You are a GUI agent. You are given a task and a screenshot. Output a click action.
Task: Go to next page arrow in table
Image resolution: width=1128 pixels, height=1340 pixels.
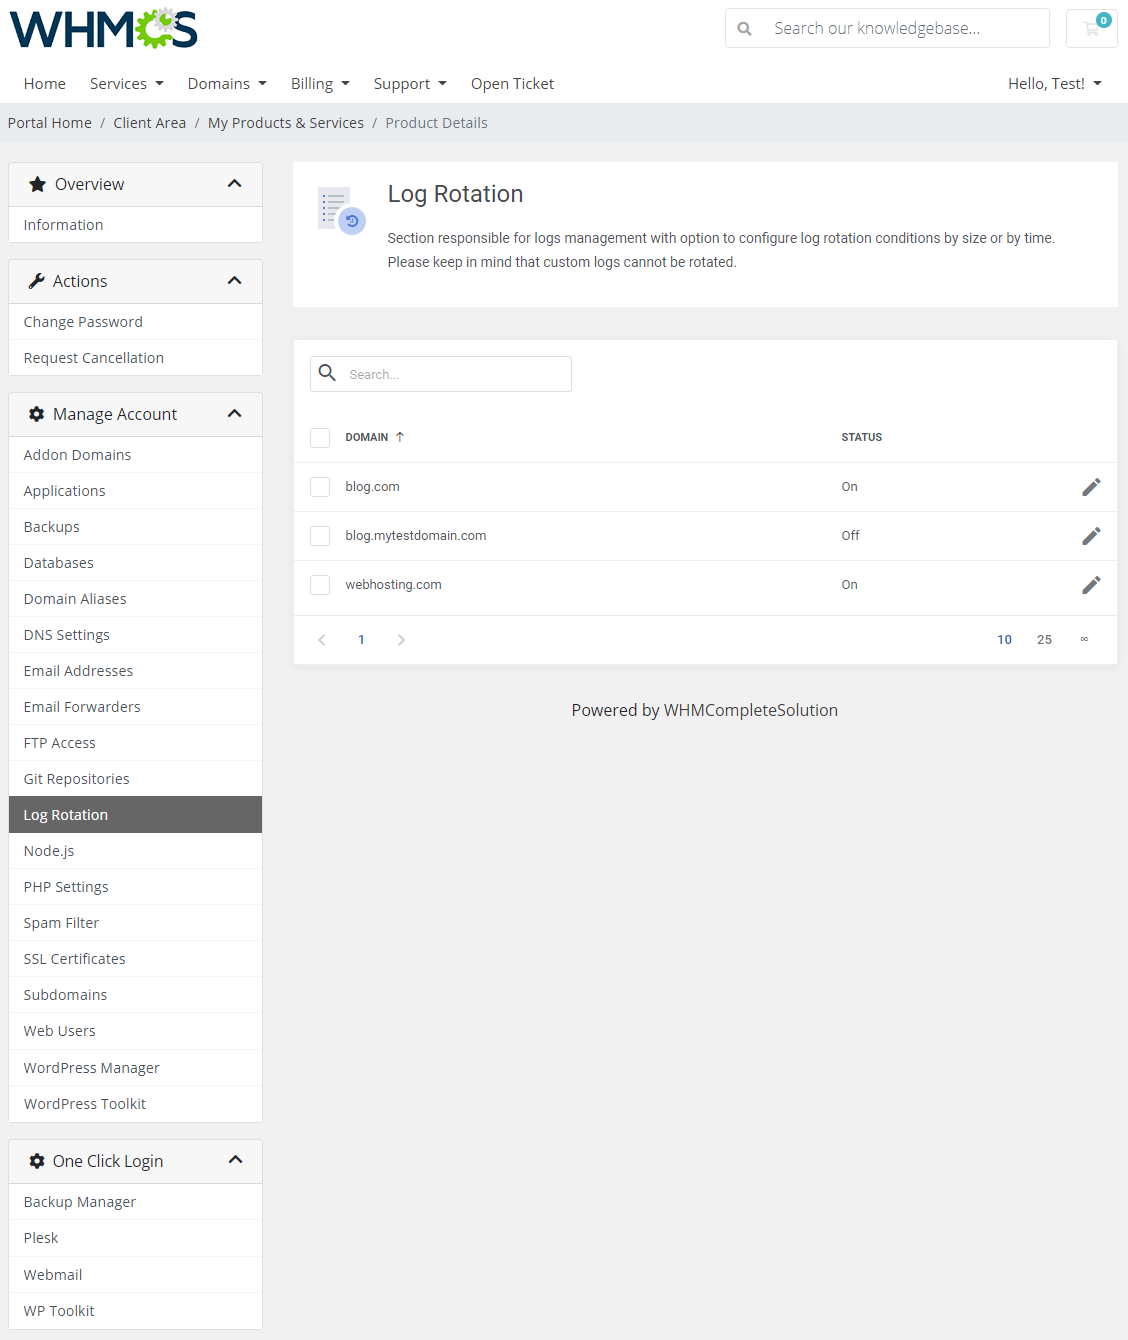point(401,640)
